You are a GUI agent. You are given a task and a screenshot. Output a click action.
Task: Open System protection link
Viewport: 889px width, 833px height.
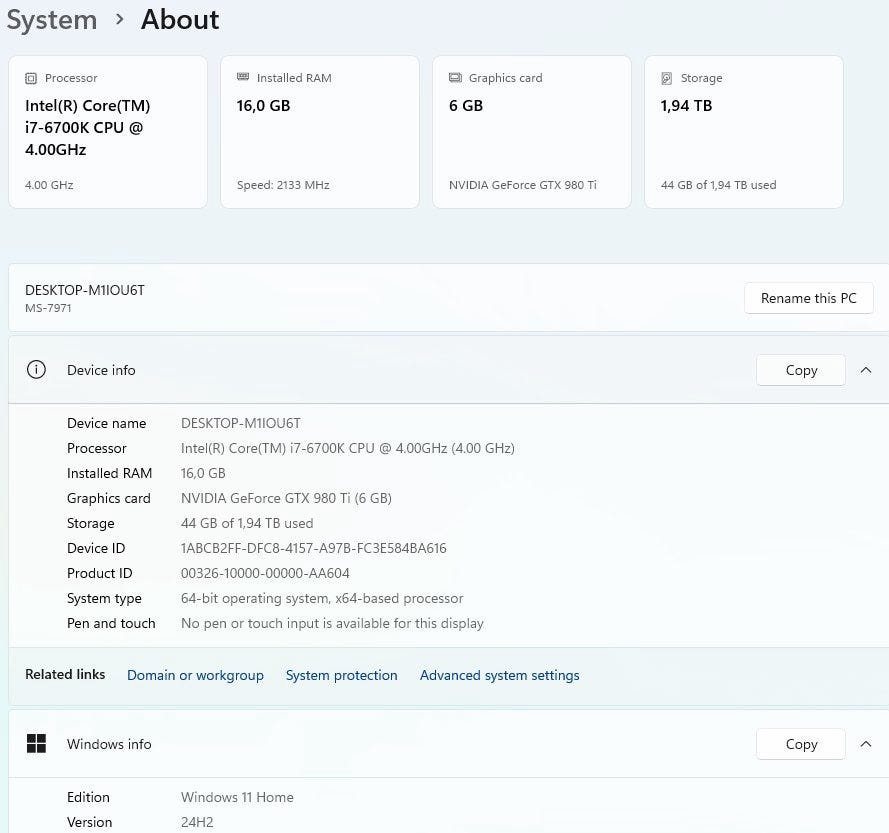coord(341,675)
